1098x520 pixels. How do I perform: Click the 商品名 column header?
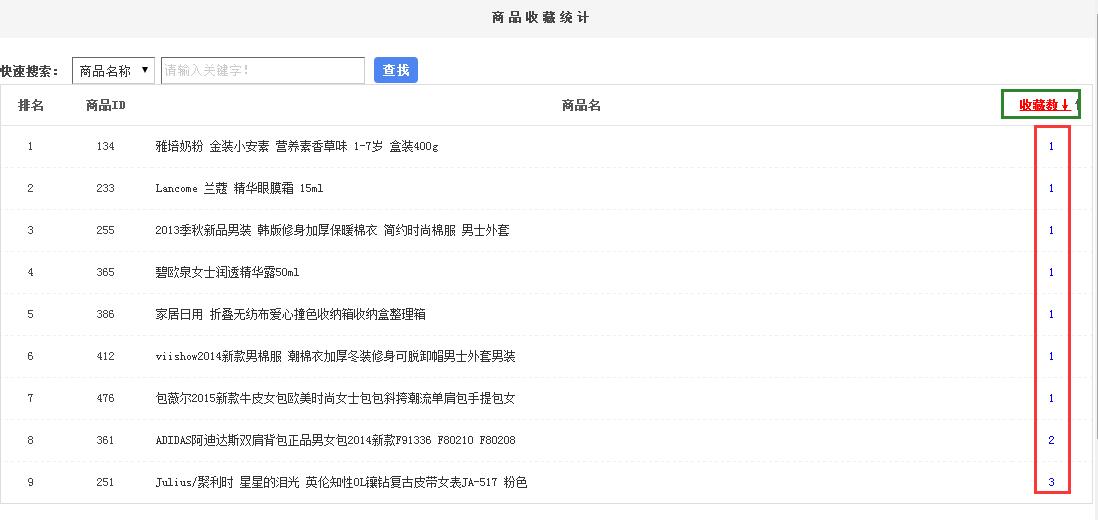click(x=581, y=106)
